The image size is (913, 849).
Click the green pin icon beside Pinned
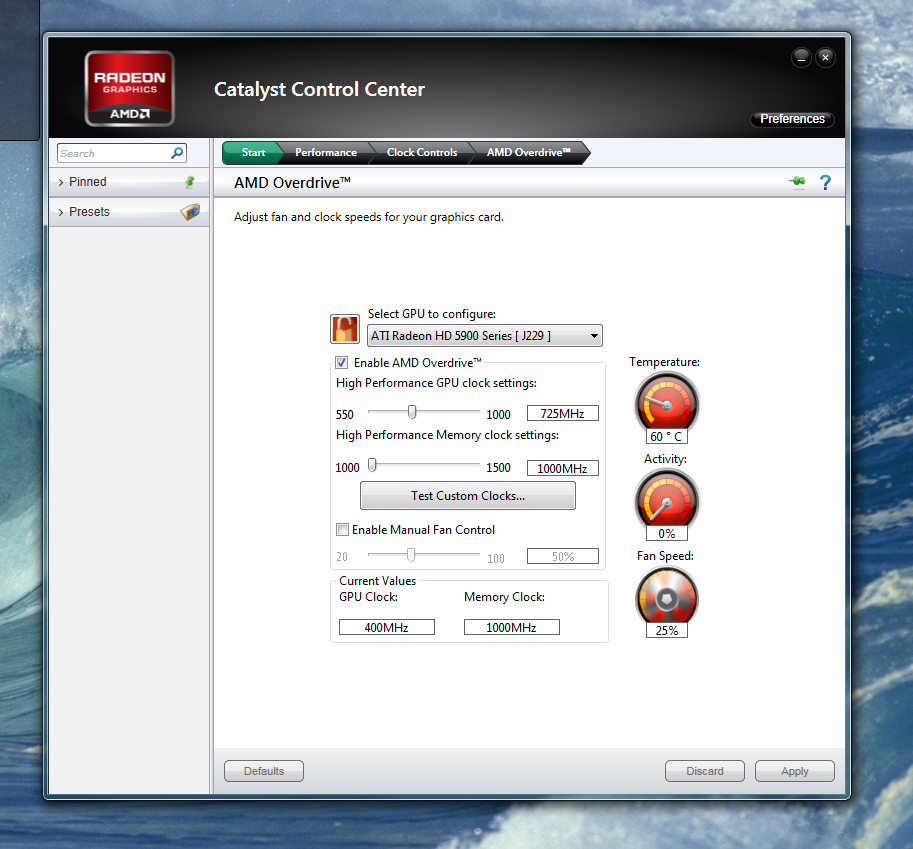click(x=190, y=182)
